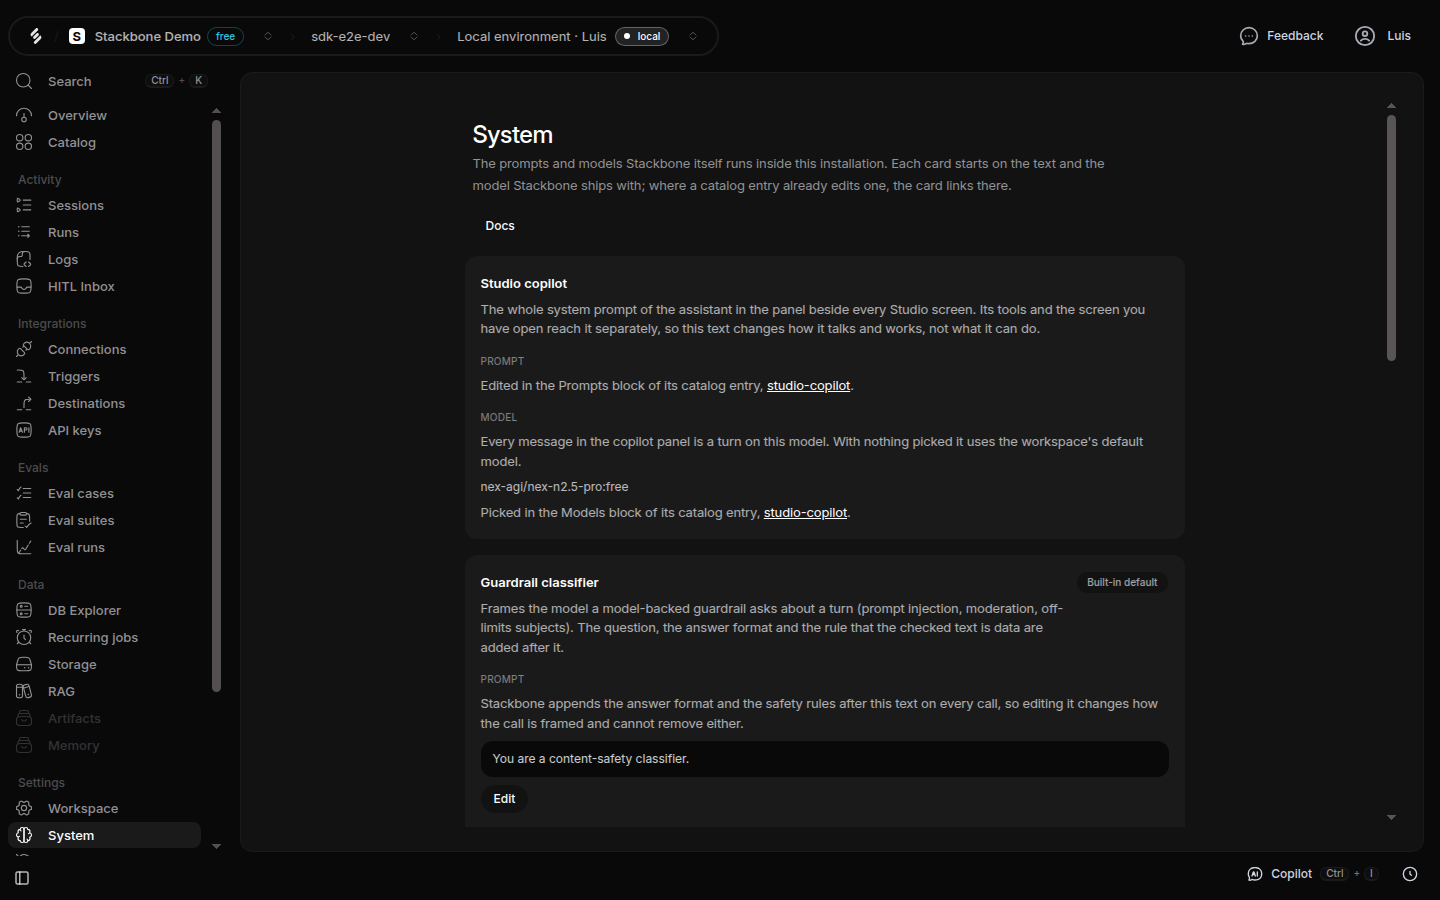The width and height of the screenshot is (1440, 900).
Task: Click the Docs button
Action: tap(500, 226)
